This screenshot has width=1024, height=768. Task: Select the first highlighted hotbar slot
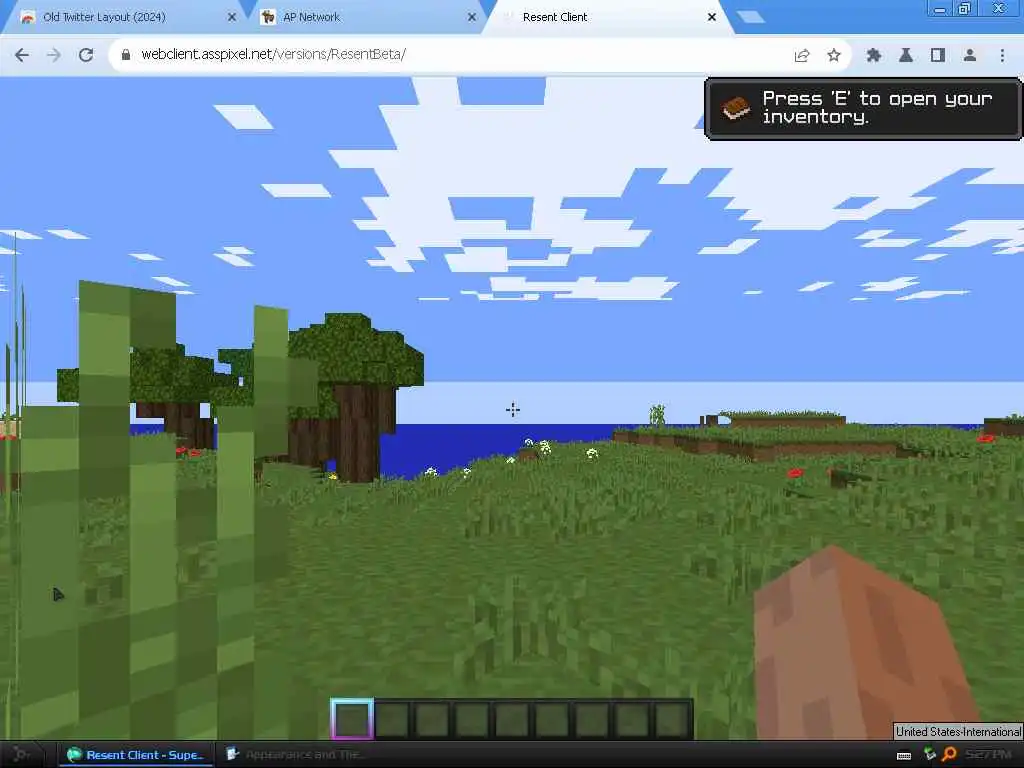pos(352,719)
